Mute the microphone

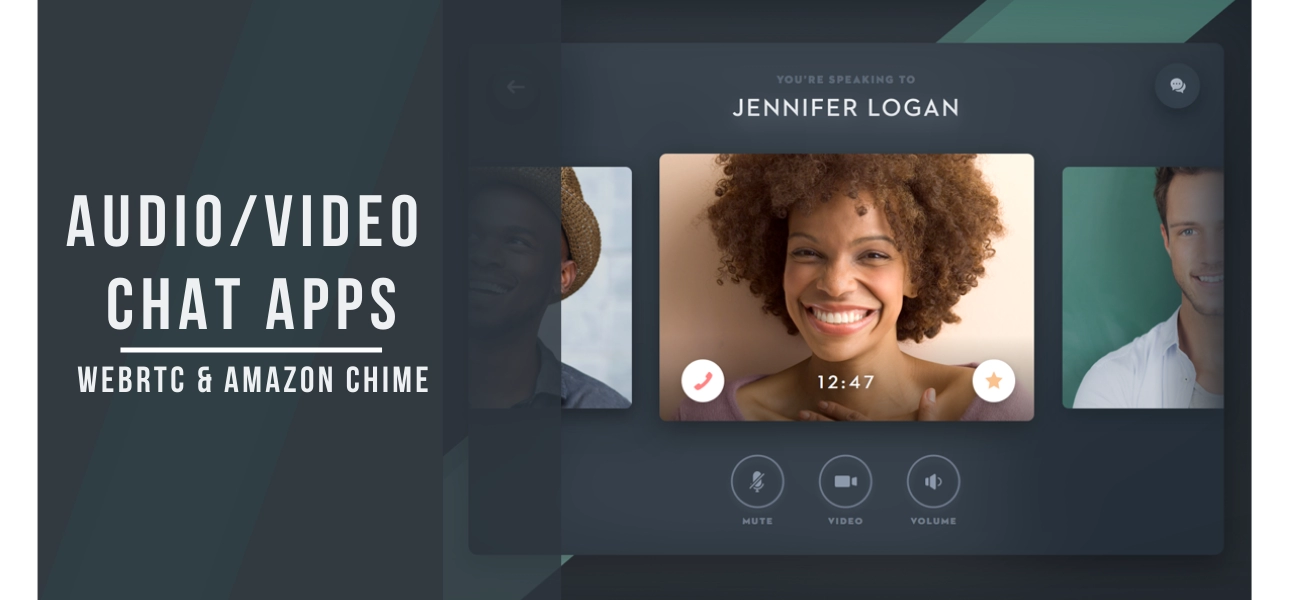pyautogui.click(x=757, y=481)
